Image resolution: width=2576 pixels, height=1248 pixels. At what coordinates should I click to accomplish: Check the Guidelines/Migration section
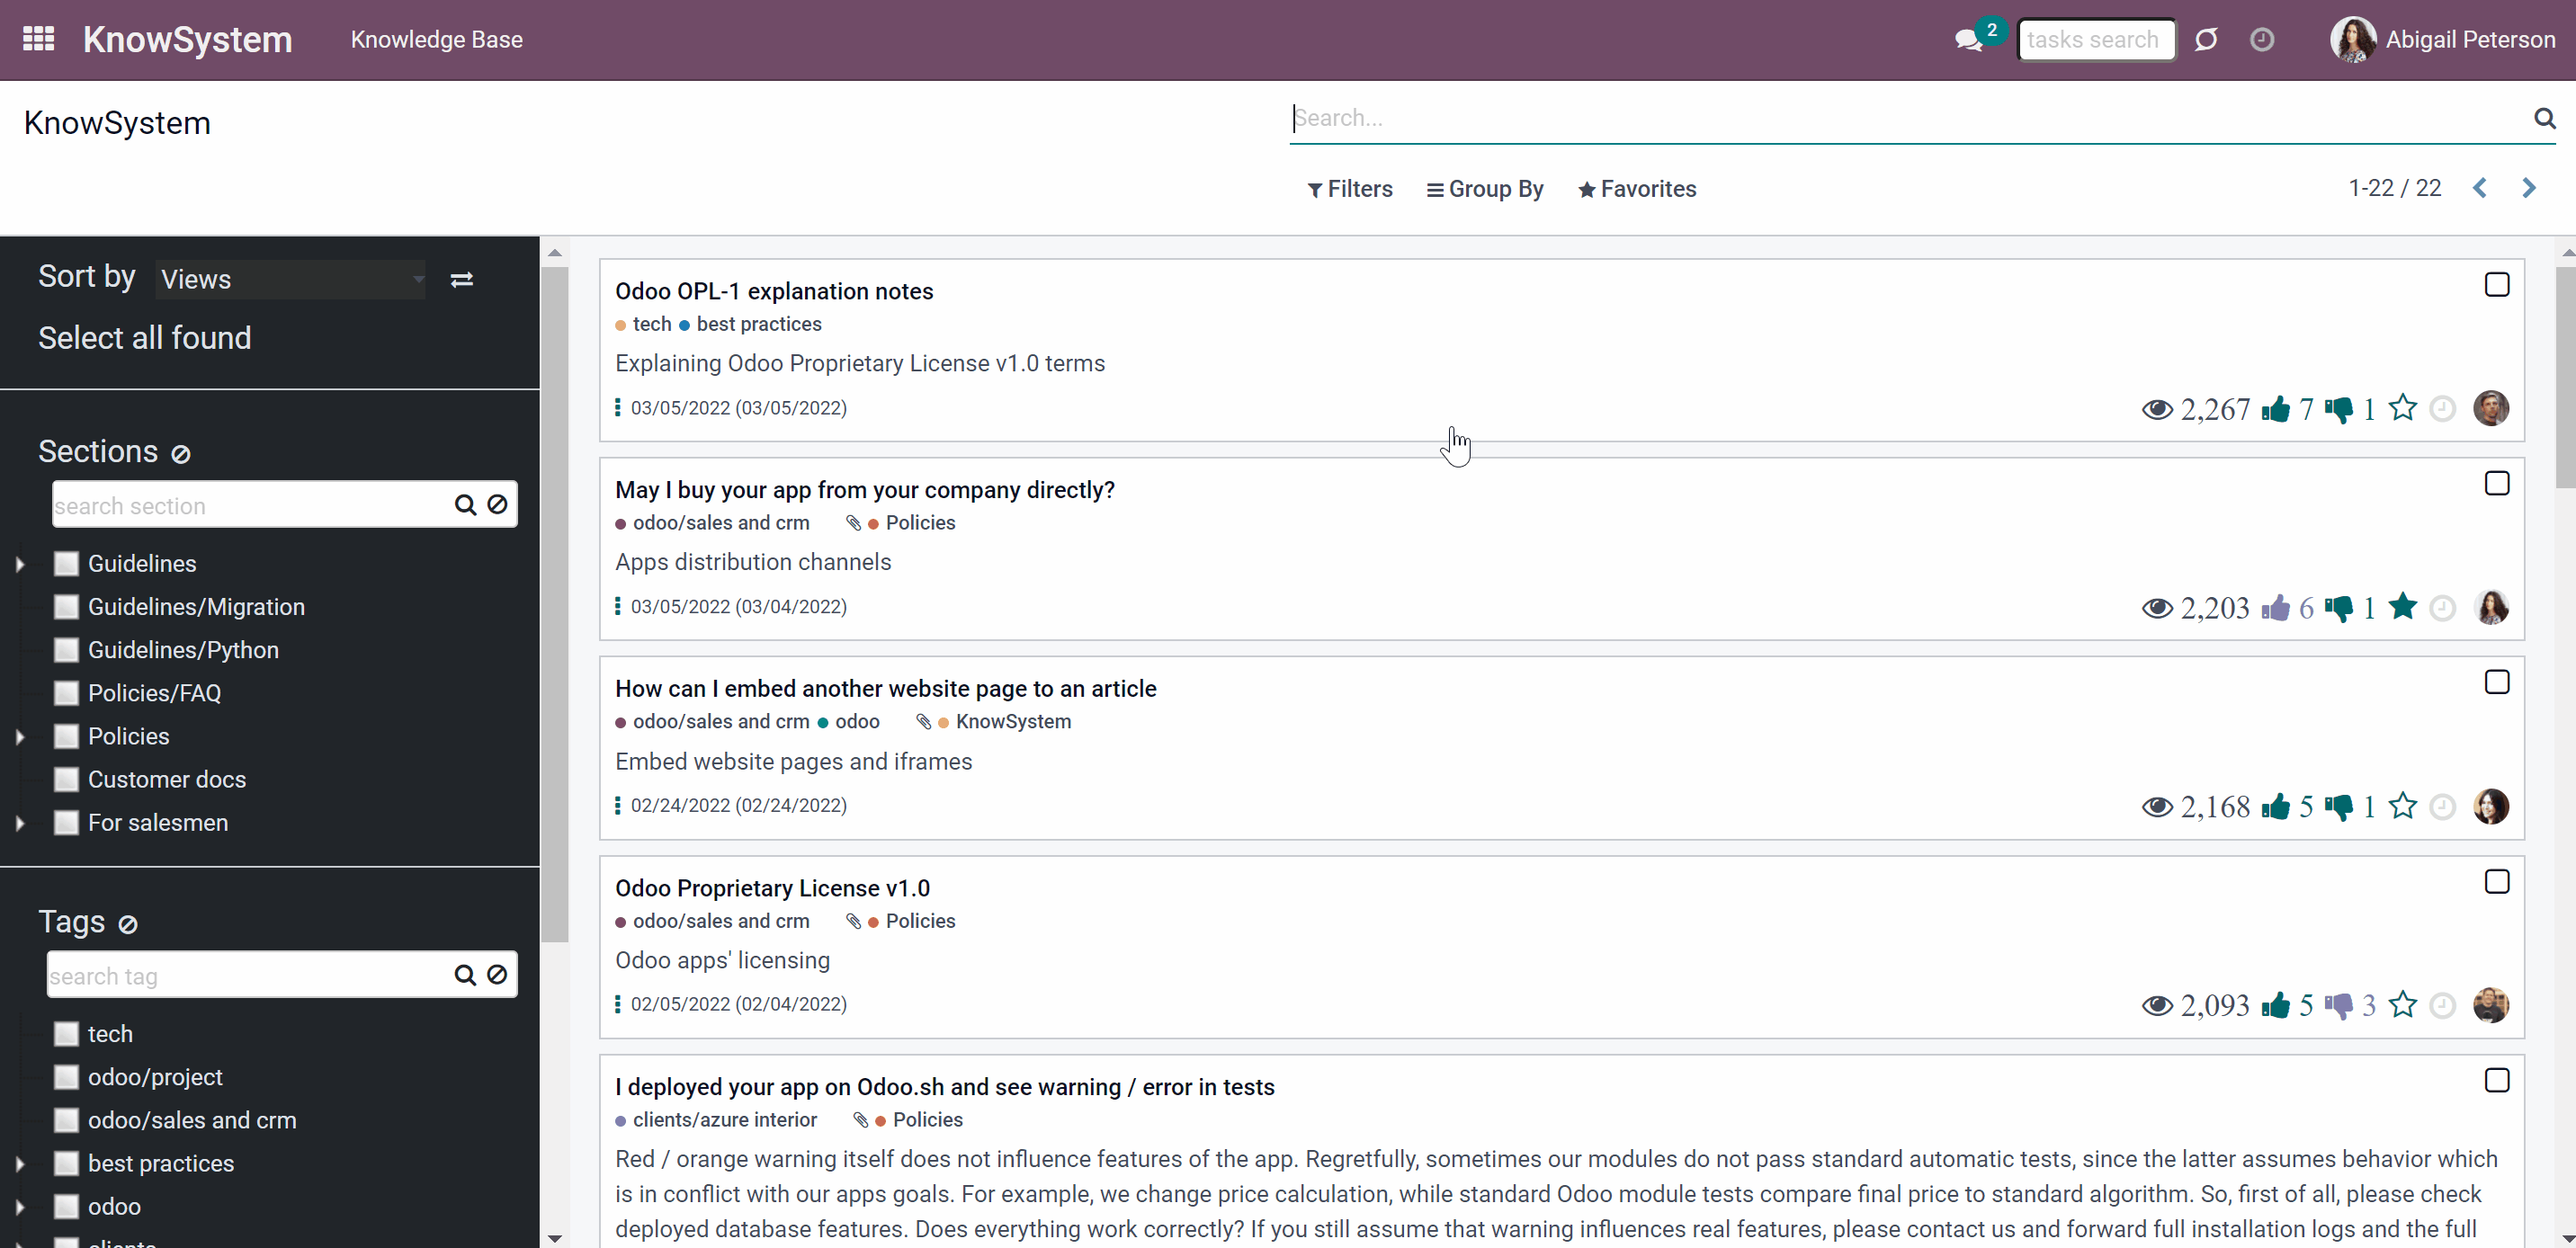tap(66, 607)
